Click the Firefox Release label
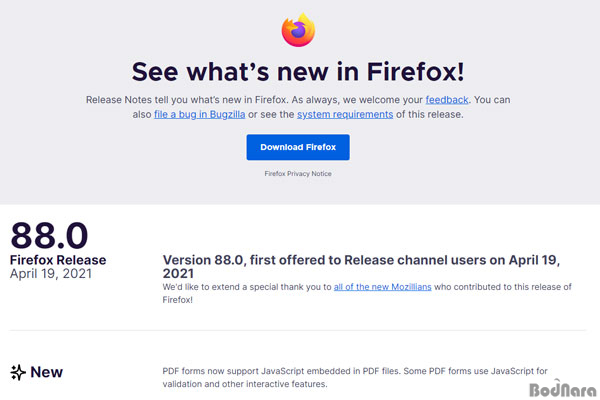 tap(58, 260)
